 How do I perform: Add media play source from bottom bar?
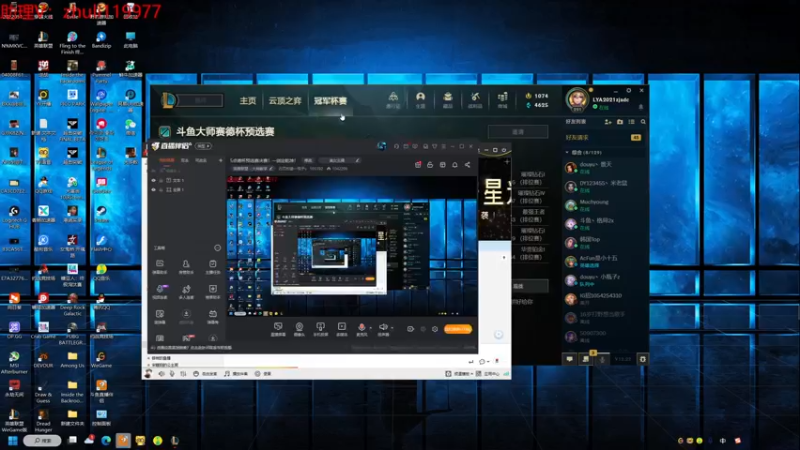(x=342, y=329)
